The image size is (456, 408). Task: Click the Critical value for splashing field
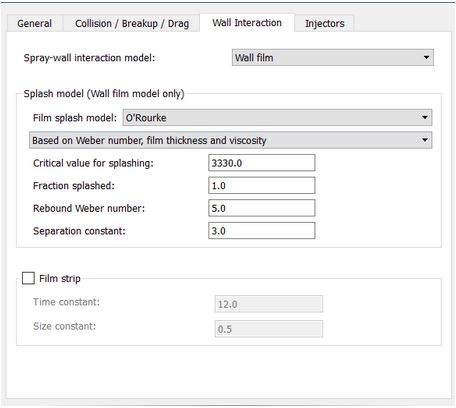(262, 163)
